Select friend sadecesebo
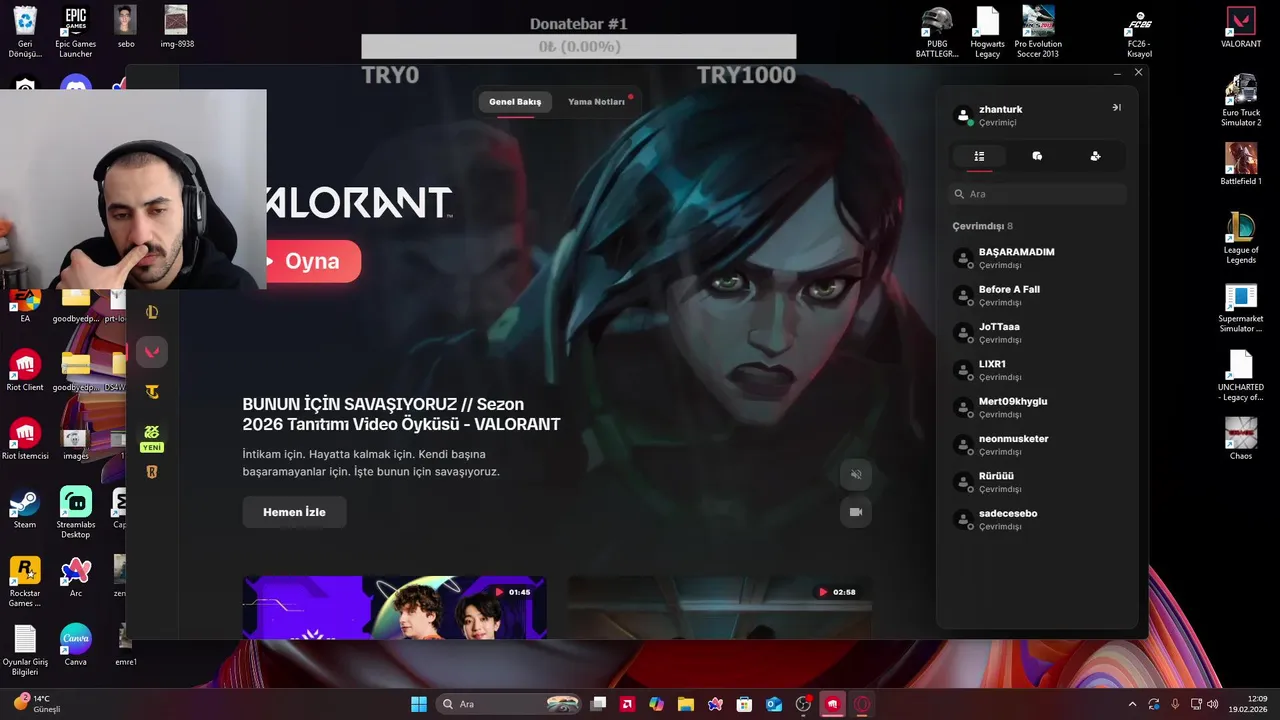The image size is (1280, 720). (1038, 519)
